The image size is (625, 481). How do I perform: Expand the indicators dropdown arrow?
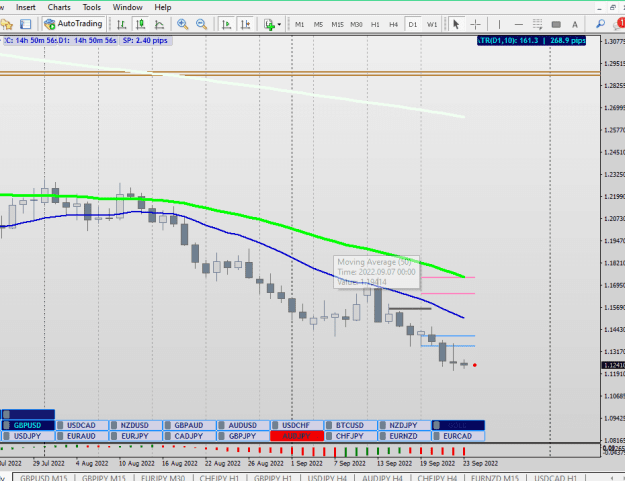pos(279,24)
